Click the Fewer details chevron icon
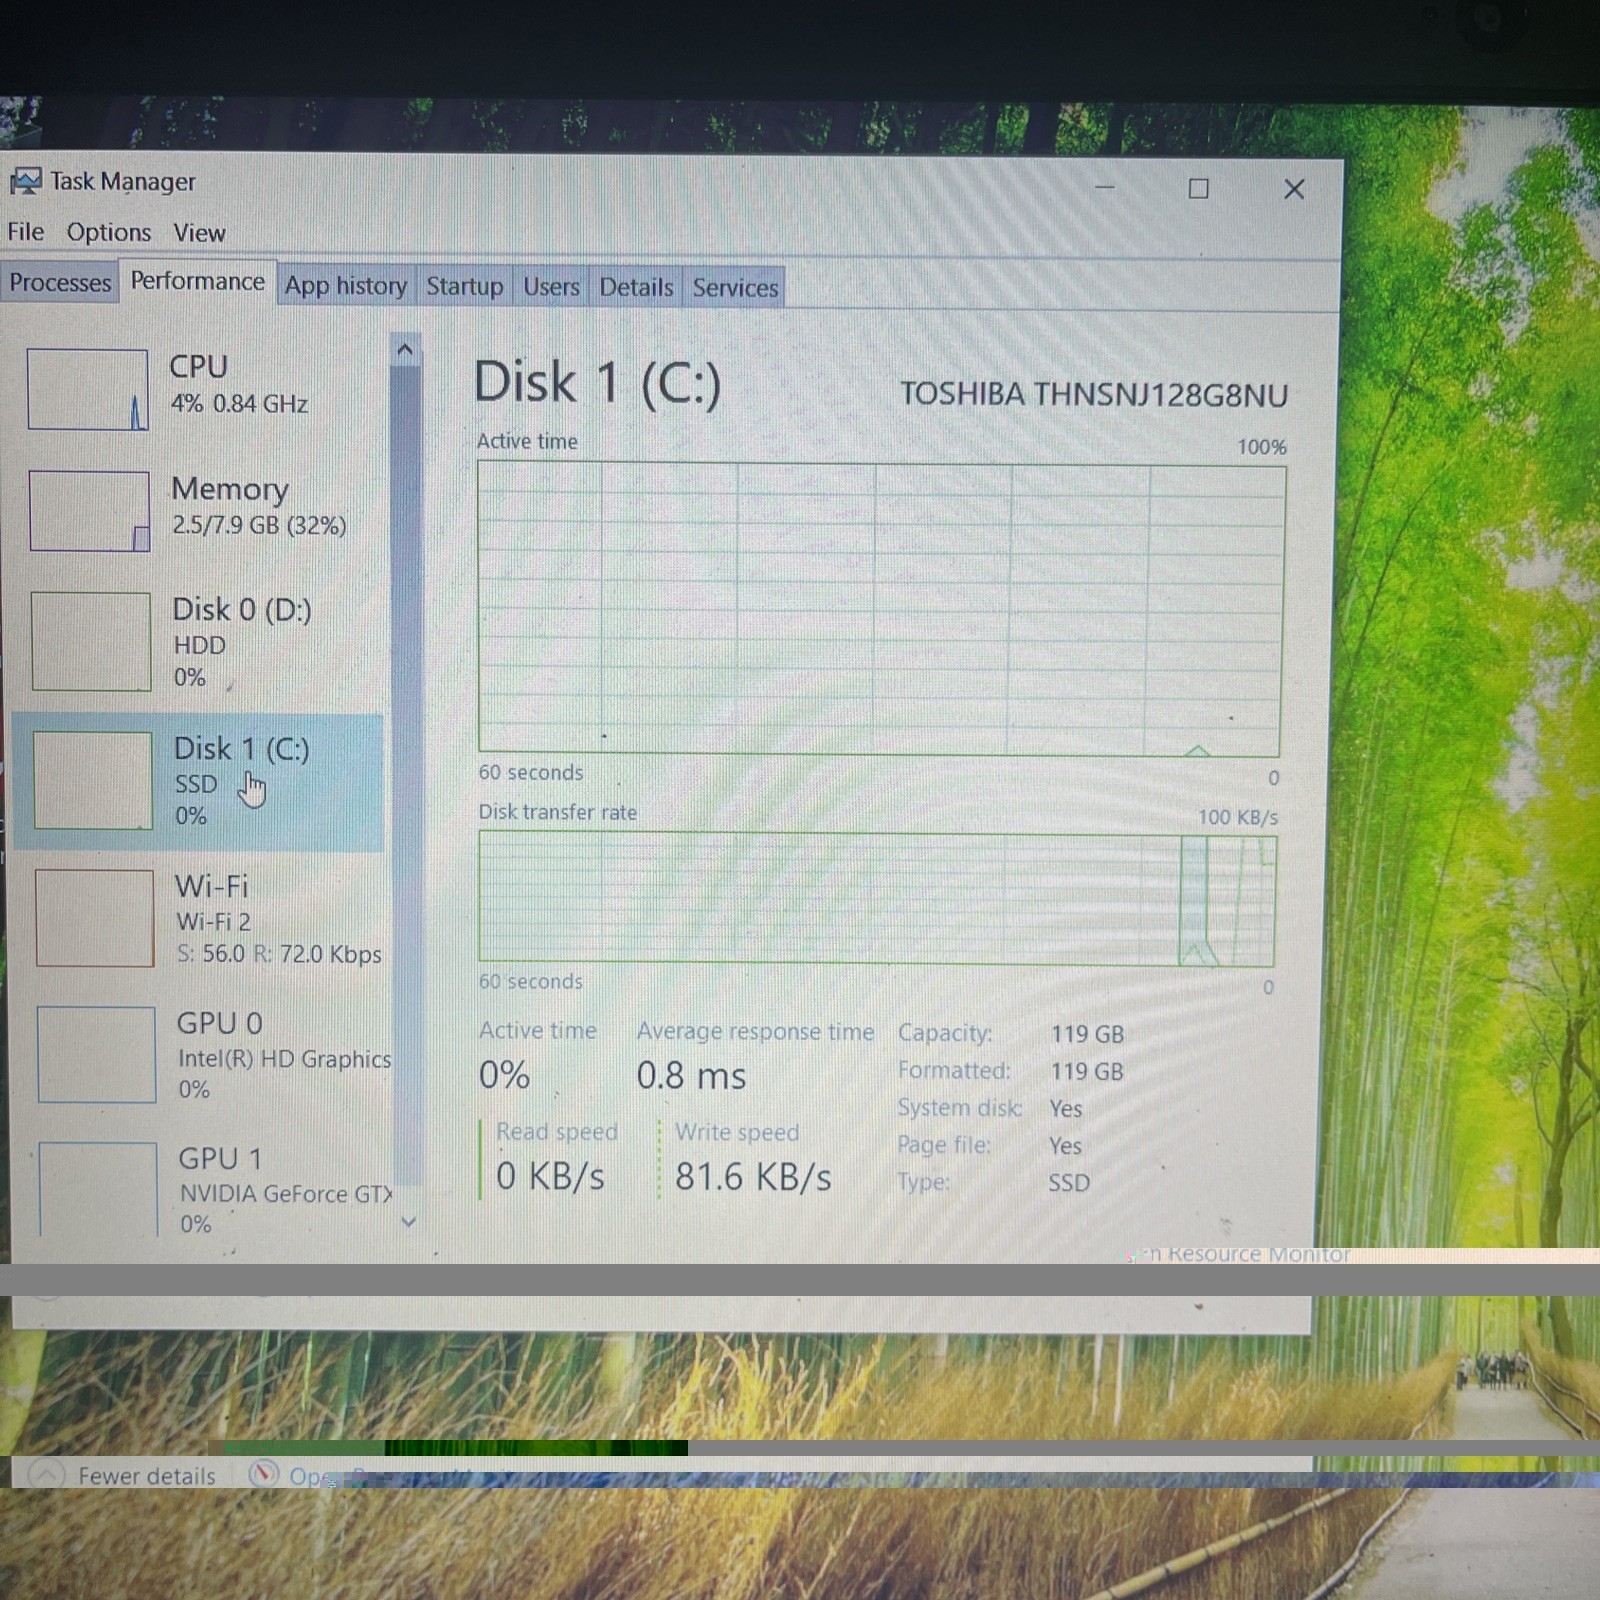 [x=46, y=1475]
